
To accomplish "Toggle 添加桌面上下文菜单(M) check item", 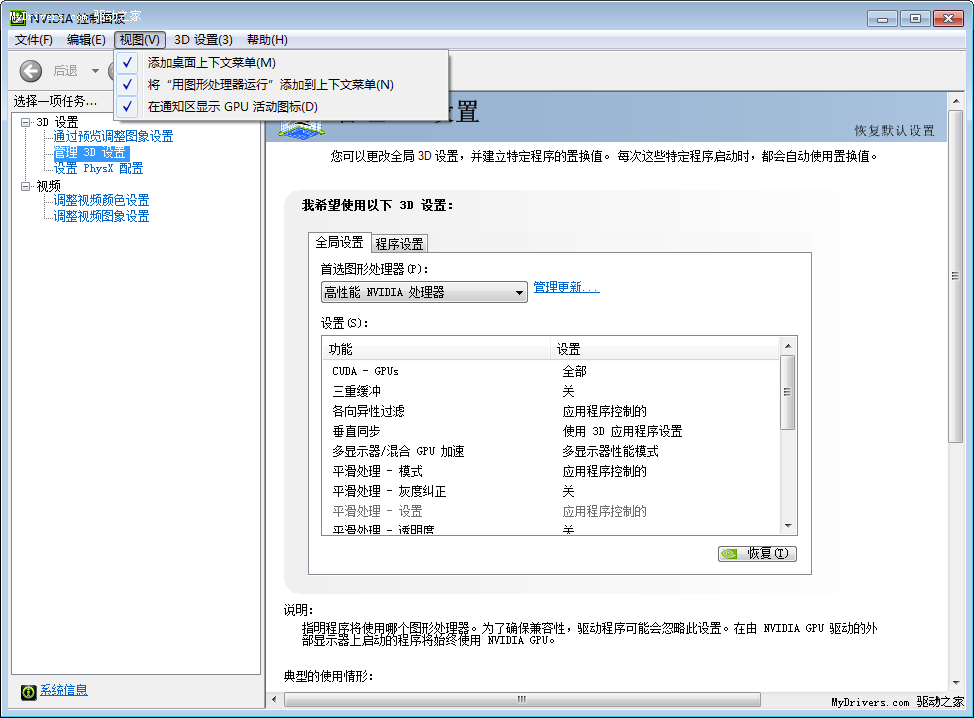I will [281, 63].
